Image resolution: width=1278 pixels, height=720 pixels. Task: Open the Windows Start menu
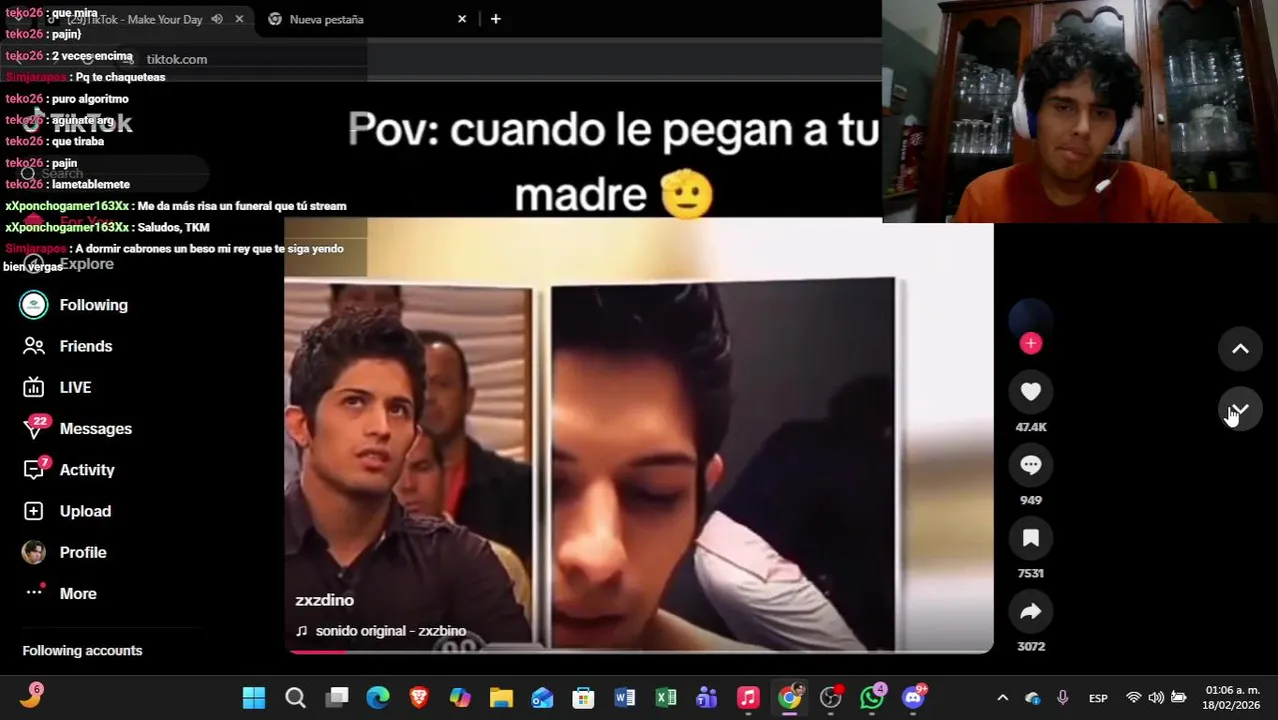pos(254,698)
